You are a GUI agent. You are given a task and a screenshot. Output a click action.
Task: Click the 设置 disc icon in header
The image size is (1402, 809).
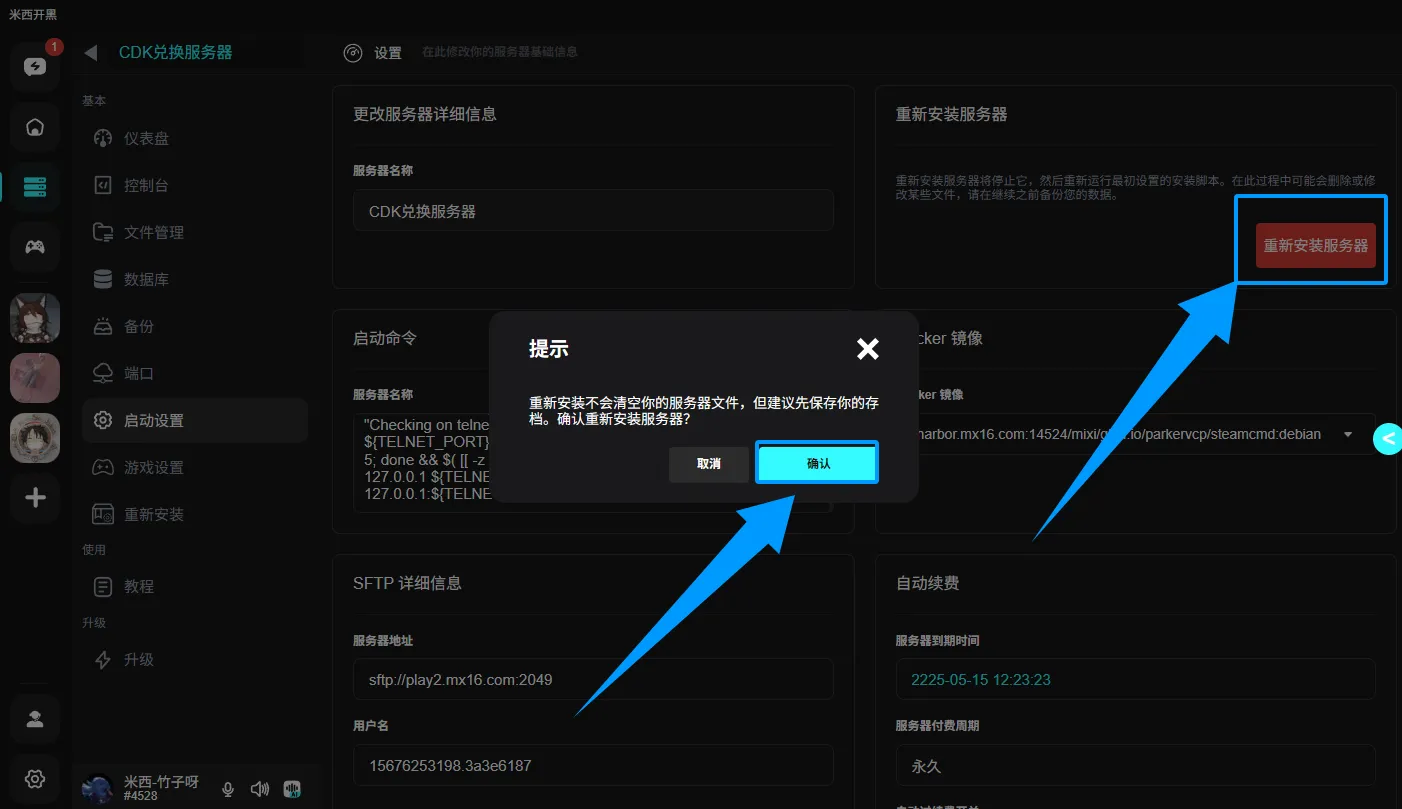352,53
